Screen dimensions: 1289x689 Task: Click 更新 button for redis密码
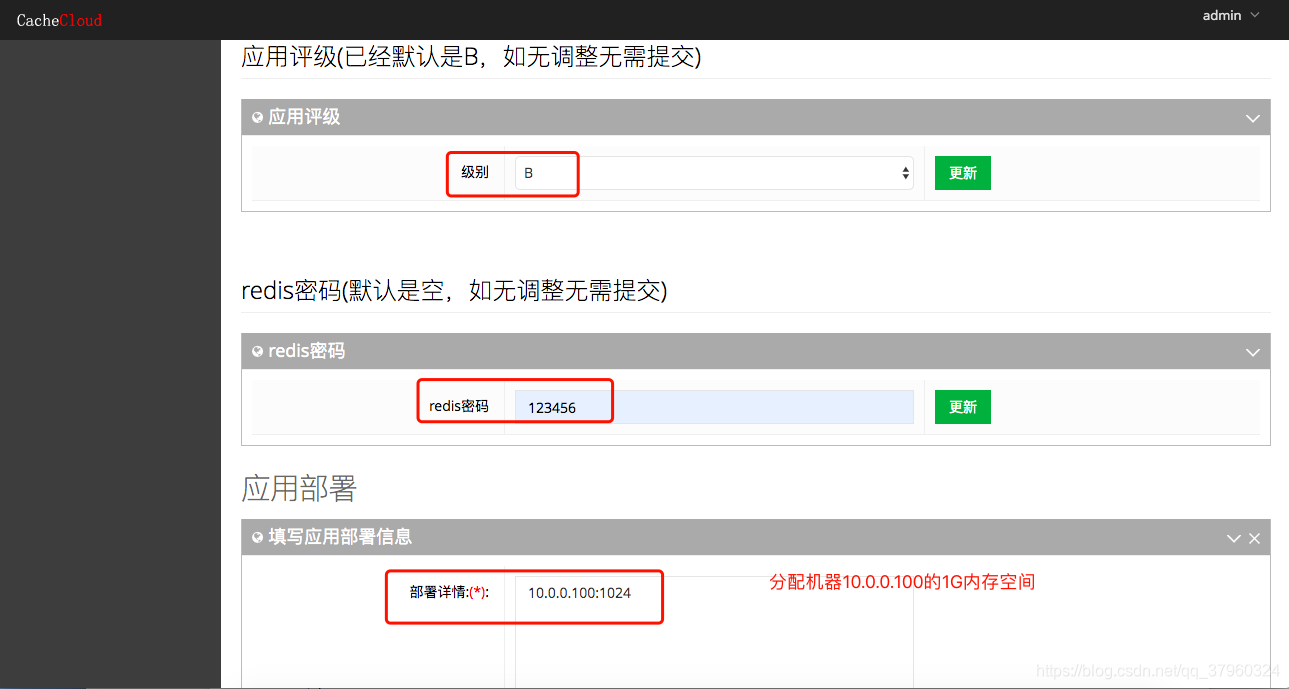962,407
